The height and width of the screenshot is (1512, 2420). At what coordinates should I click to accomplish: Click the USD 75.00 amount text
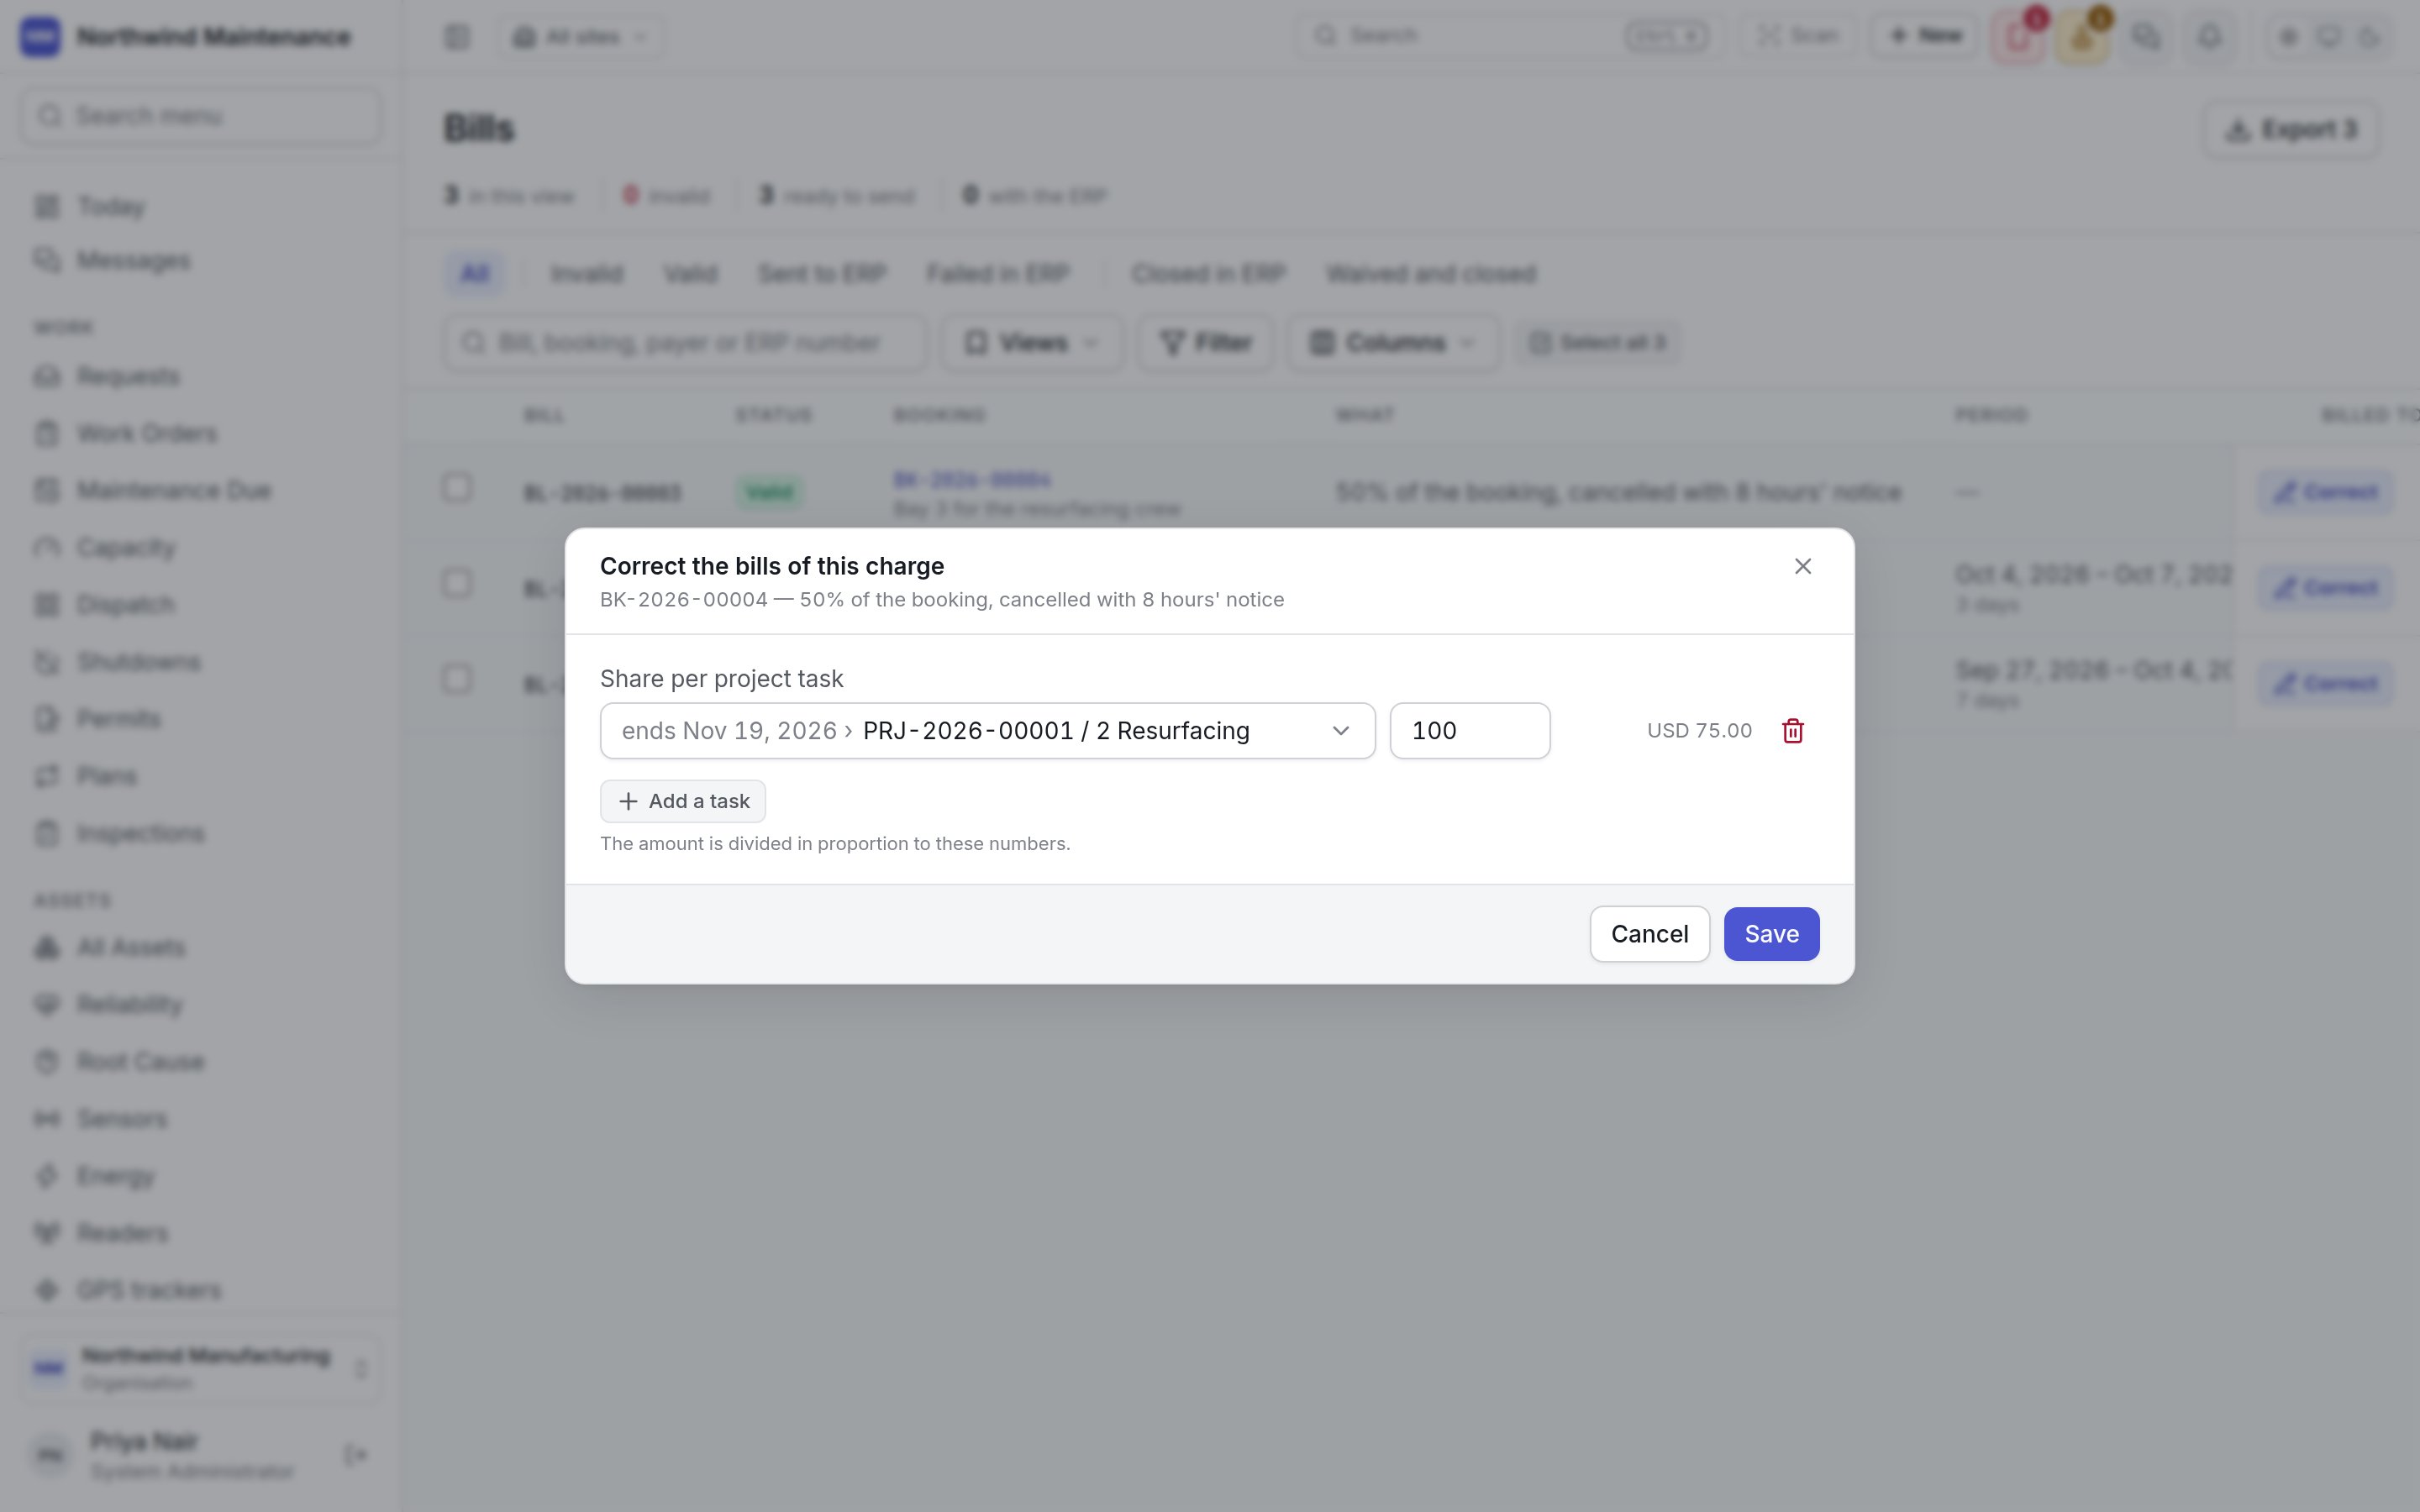tap(1699, 731)
